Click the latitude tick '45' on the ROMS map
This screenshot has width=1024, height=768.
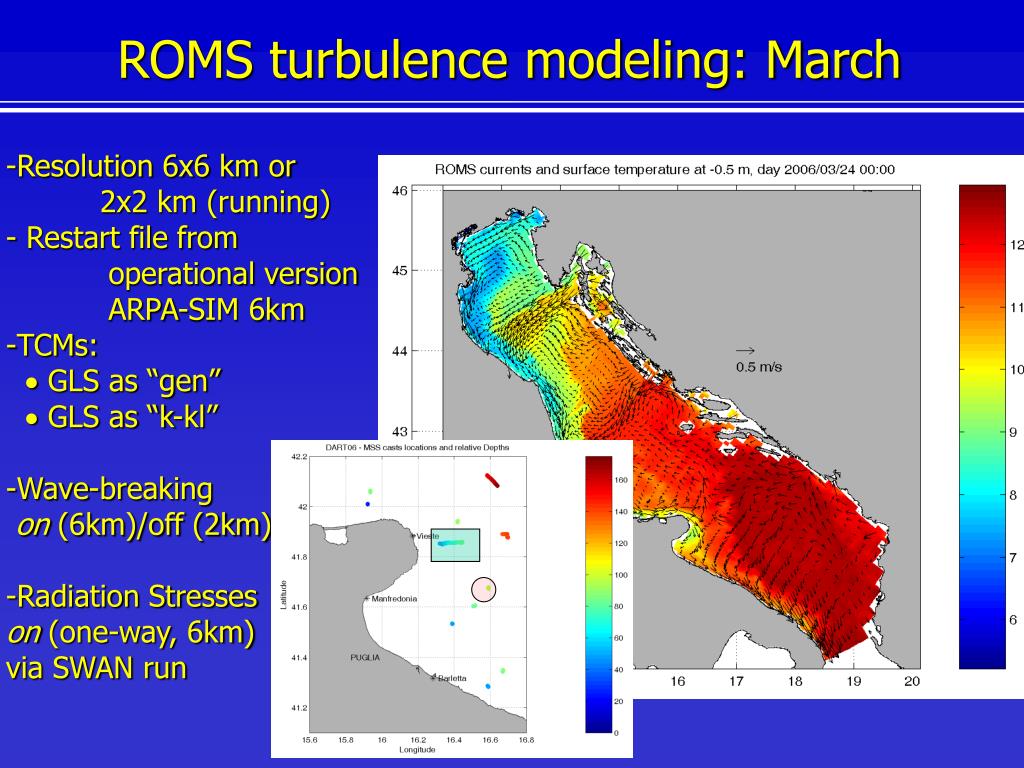(400, 270)
